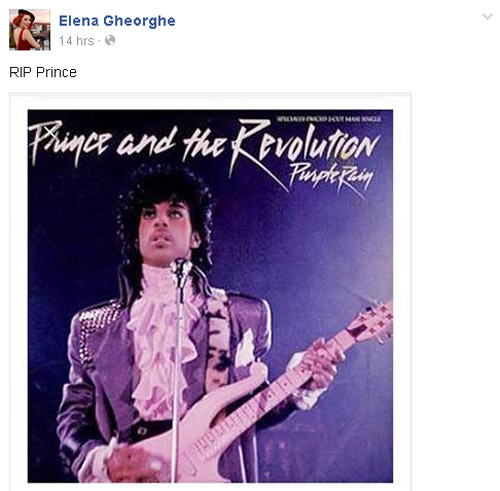The image size is (500, 491).
Task: Click the microphone in the album photo
Action: [x=181, y=268]
